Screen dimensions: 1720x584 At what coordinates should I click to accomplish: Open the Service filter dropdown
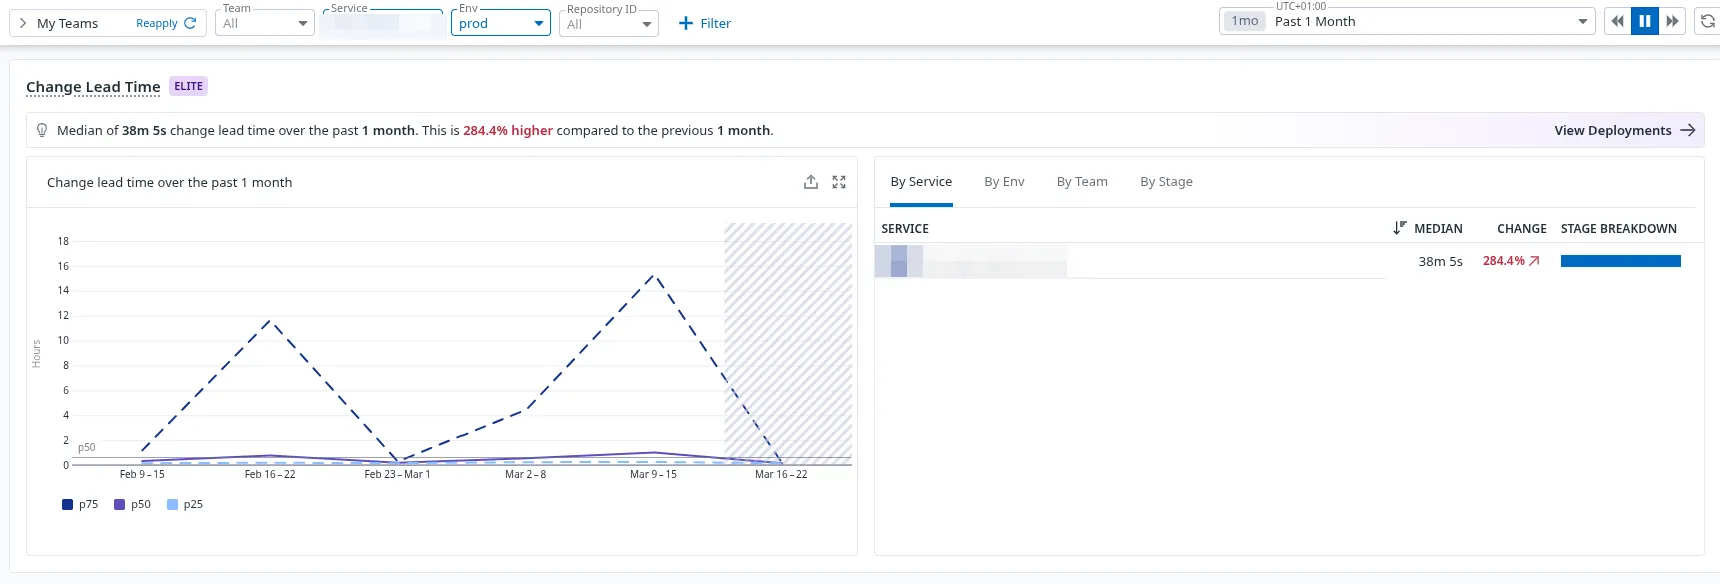(383, 23)
